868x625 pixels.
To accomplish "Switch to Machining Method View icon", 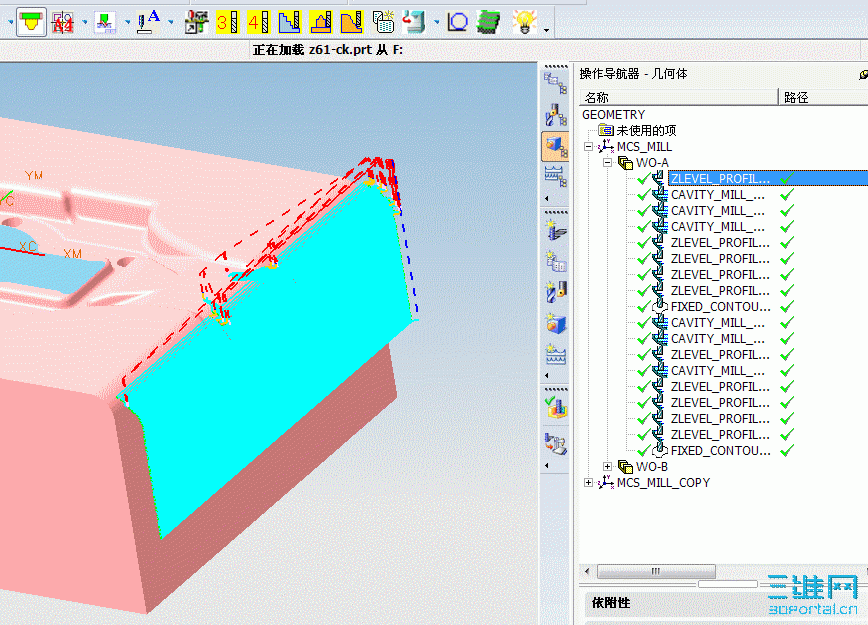I will pos(555,177).
